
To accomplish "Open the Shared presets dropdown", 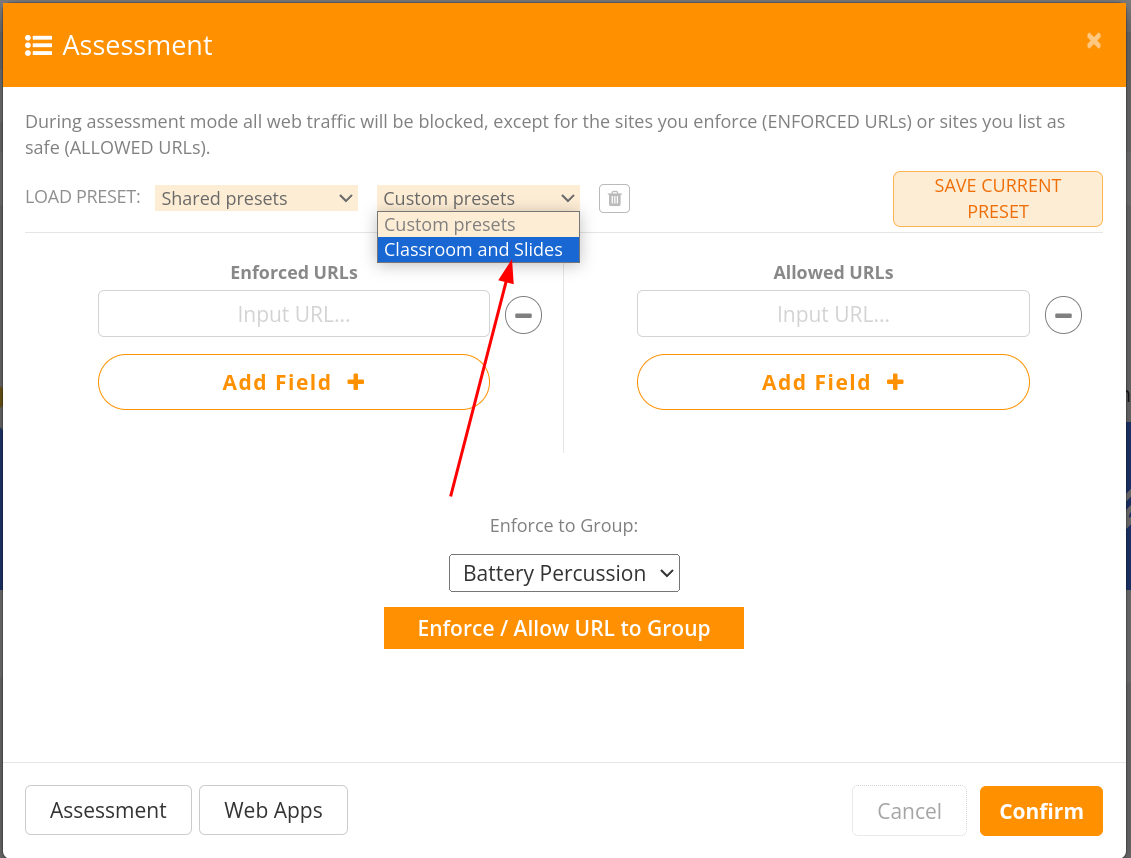I will coord(256,198).
